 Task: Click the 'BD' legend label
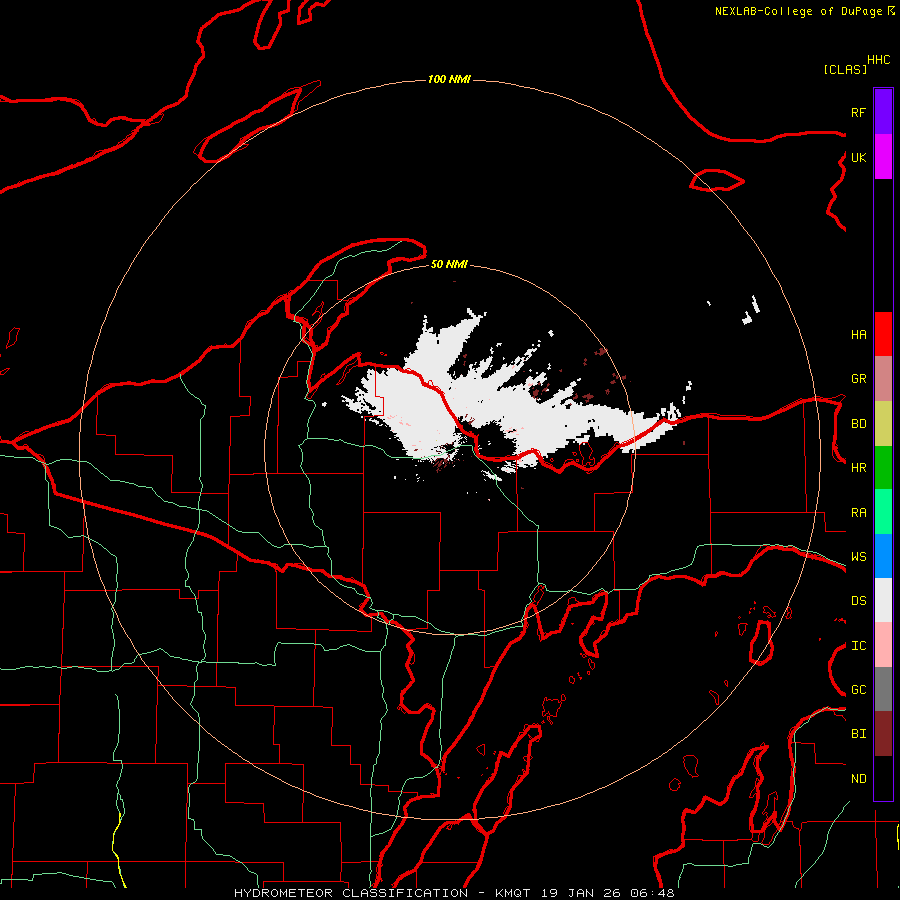858,424
